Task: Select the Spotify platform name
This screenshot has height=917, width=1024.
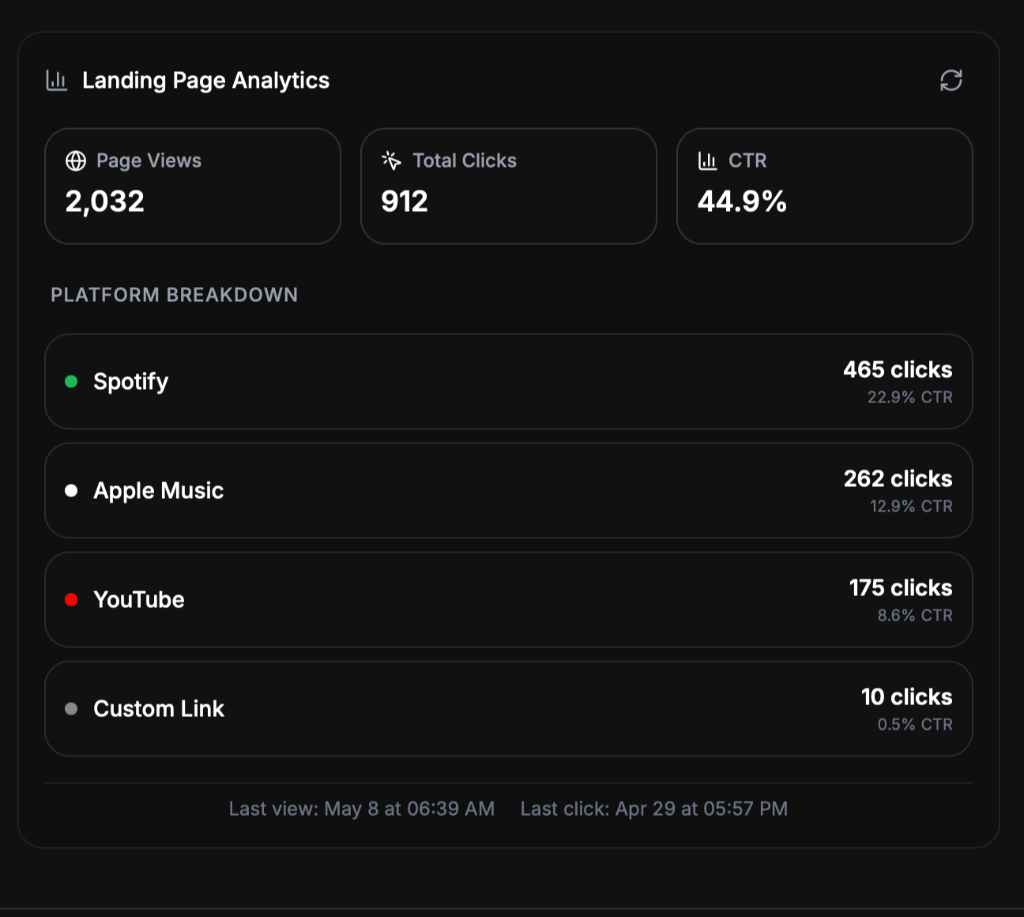Action: (131, 381)
